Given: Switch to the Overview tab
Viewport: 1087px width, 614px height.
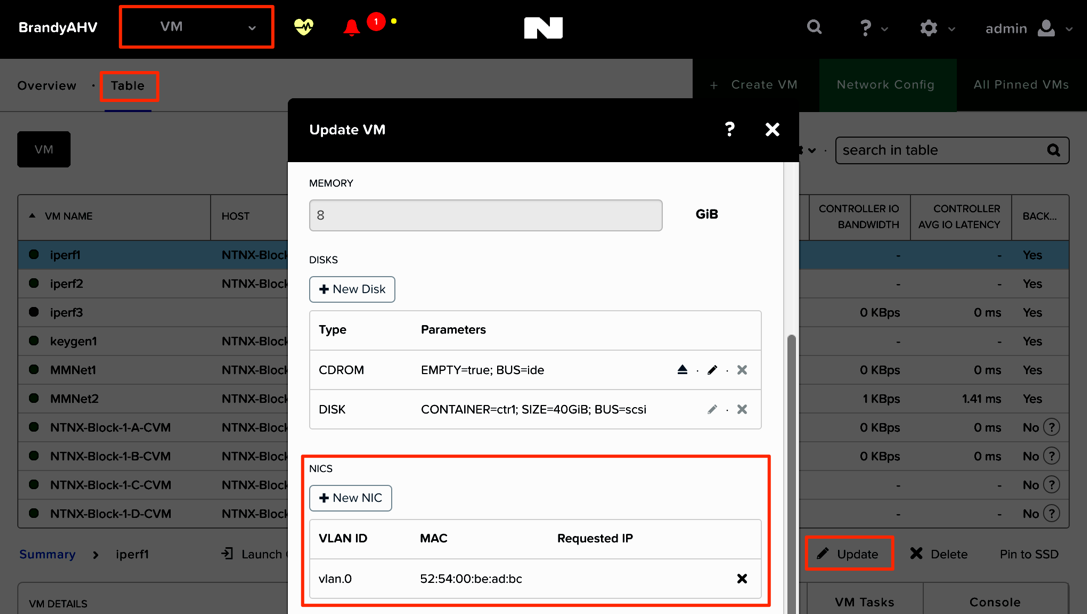Looking at the screenshot, I should tap(47, 85).
